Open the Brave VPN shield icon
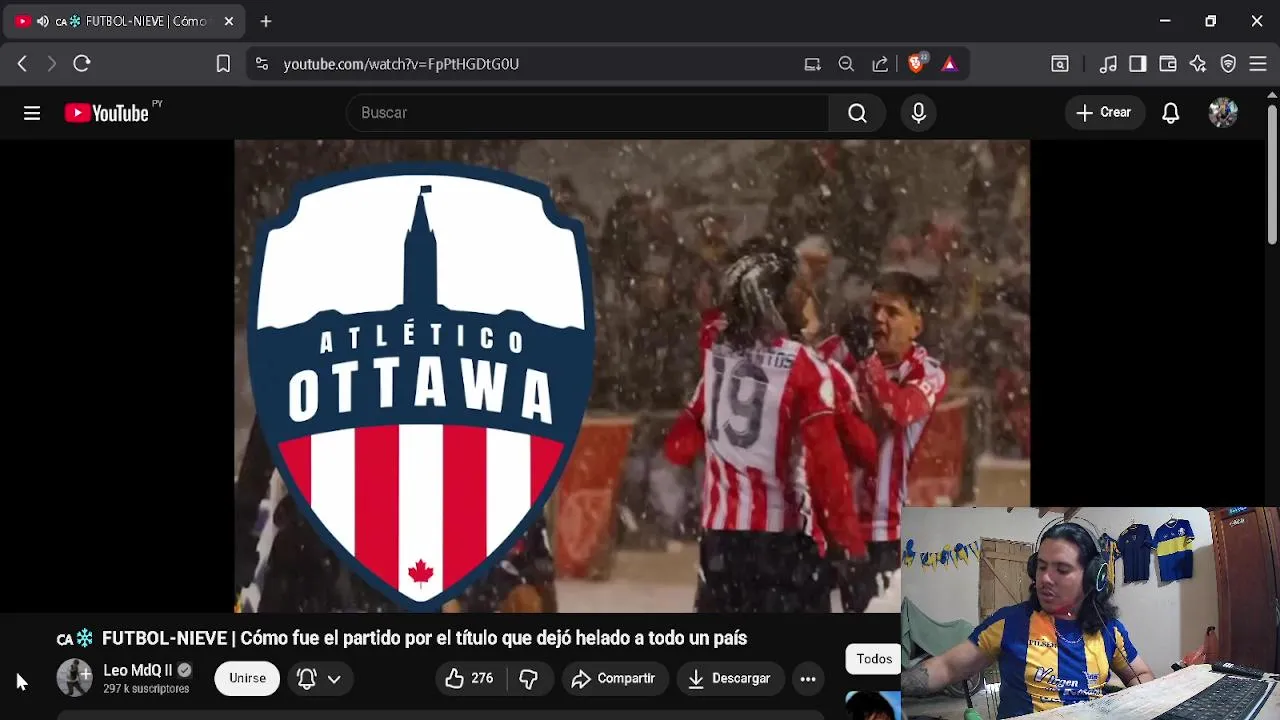 (x=1229, y=64)
